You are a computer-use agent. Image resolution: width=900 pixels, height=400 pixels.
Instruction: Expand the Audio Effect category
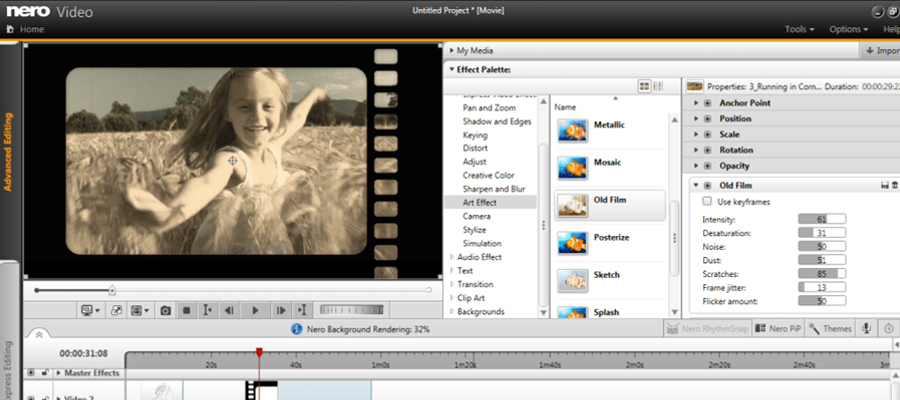coord(452,257)
